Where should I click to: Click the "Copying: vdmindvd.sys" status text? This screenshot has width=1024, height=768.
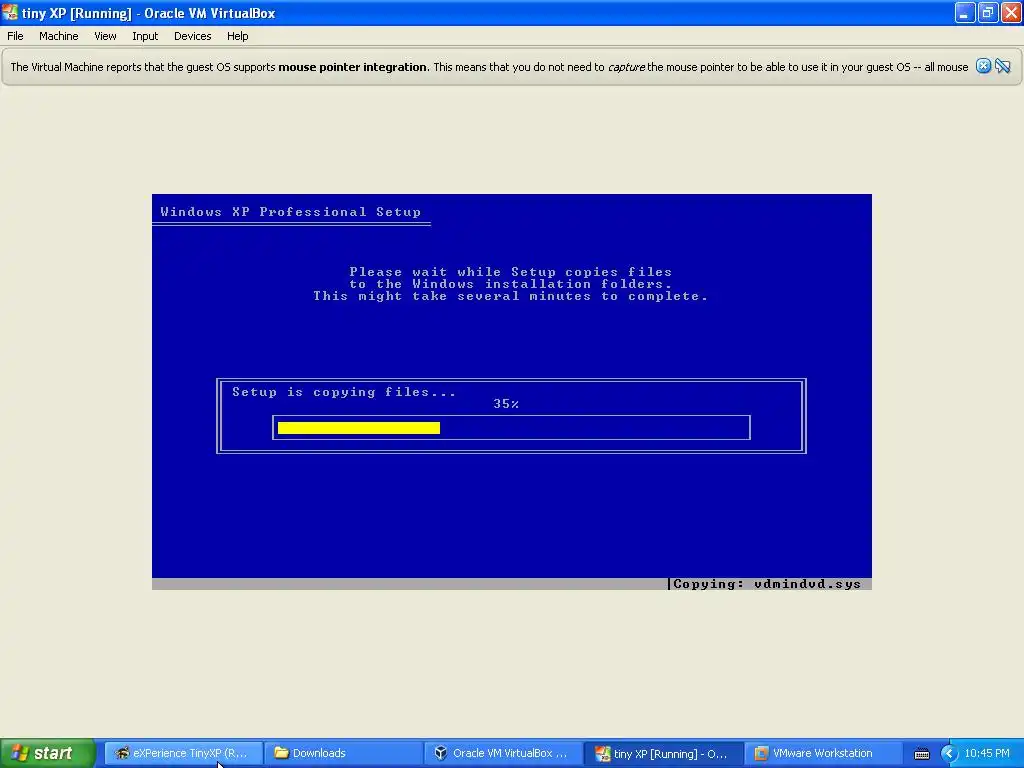coord(767,584)
